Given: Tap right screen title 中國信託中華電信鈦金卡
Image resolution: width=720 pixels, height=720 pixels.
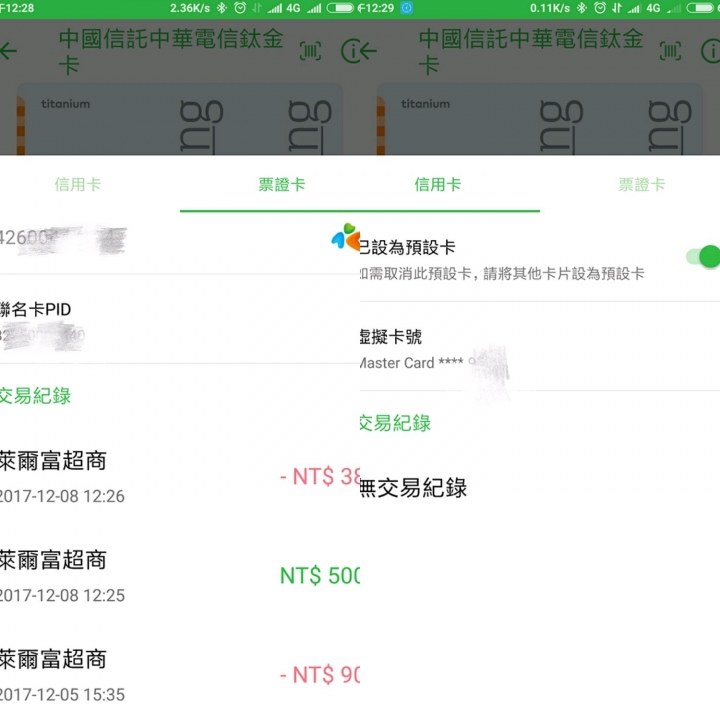Looking at the screenshot, I should click(531, 51).
